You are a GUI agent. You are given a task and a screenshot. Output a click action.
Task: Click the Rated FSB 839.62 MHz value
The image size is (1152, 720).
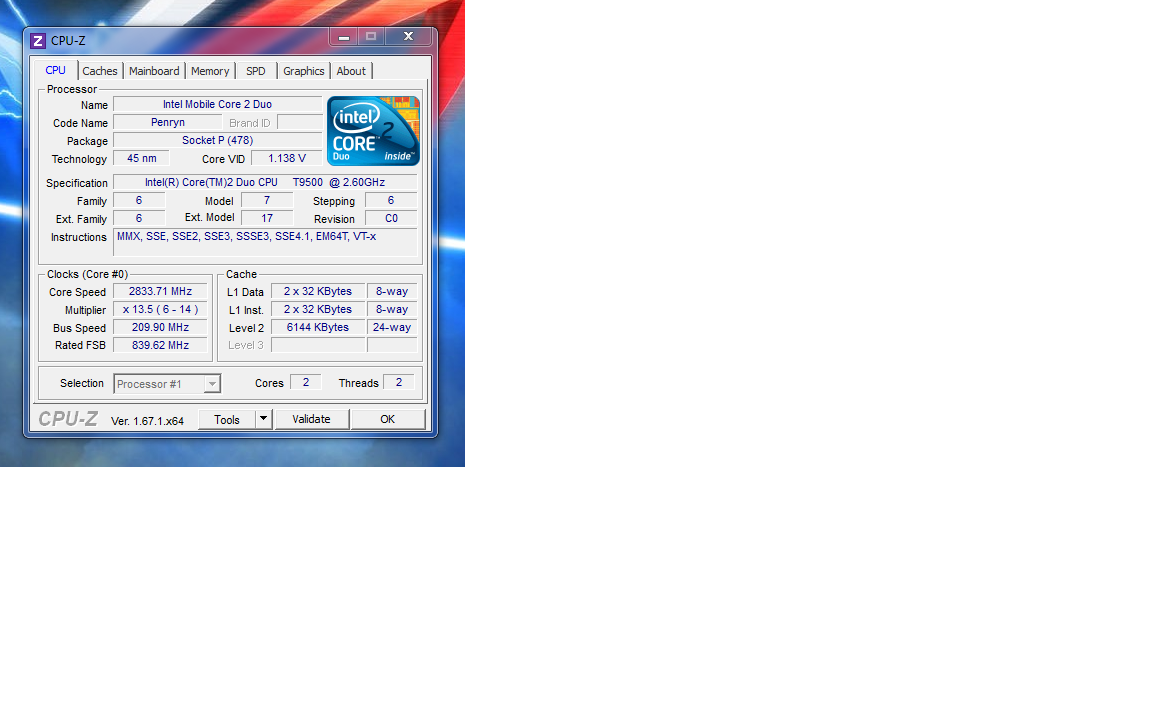click(160, 345)
